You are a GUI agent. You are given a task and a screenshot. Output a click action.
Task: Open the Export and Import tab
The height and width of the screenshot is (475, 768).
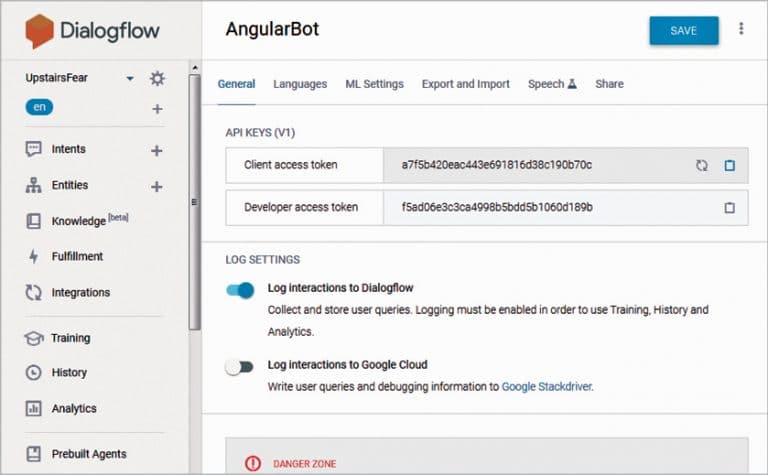[465, 84]
